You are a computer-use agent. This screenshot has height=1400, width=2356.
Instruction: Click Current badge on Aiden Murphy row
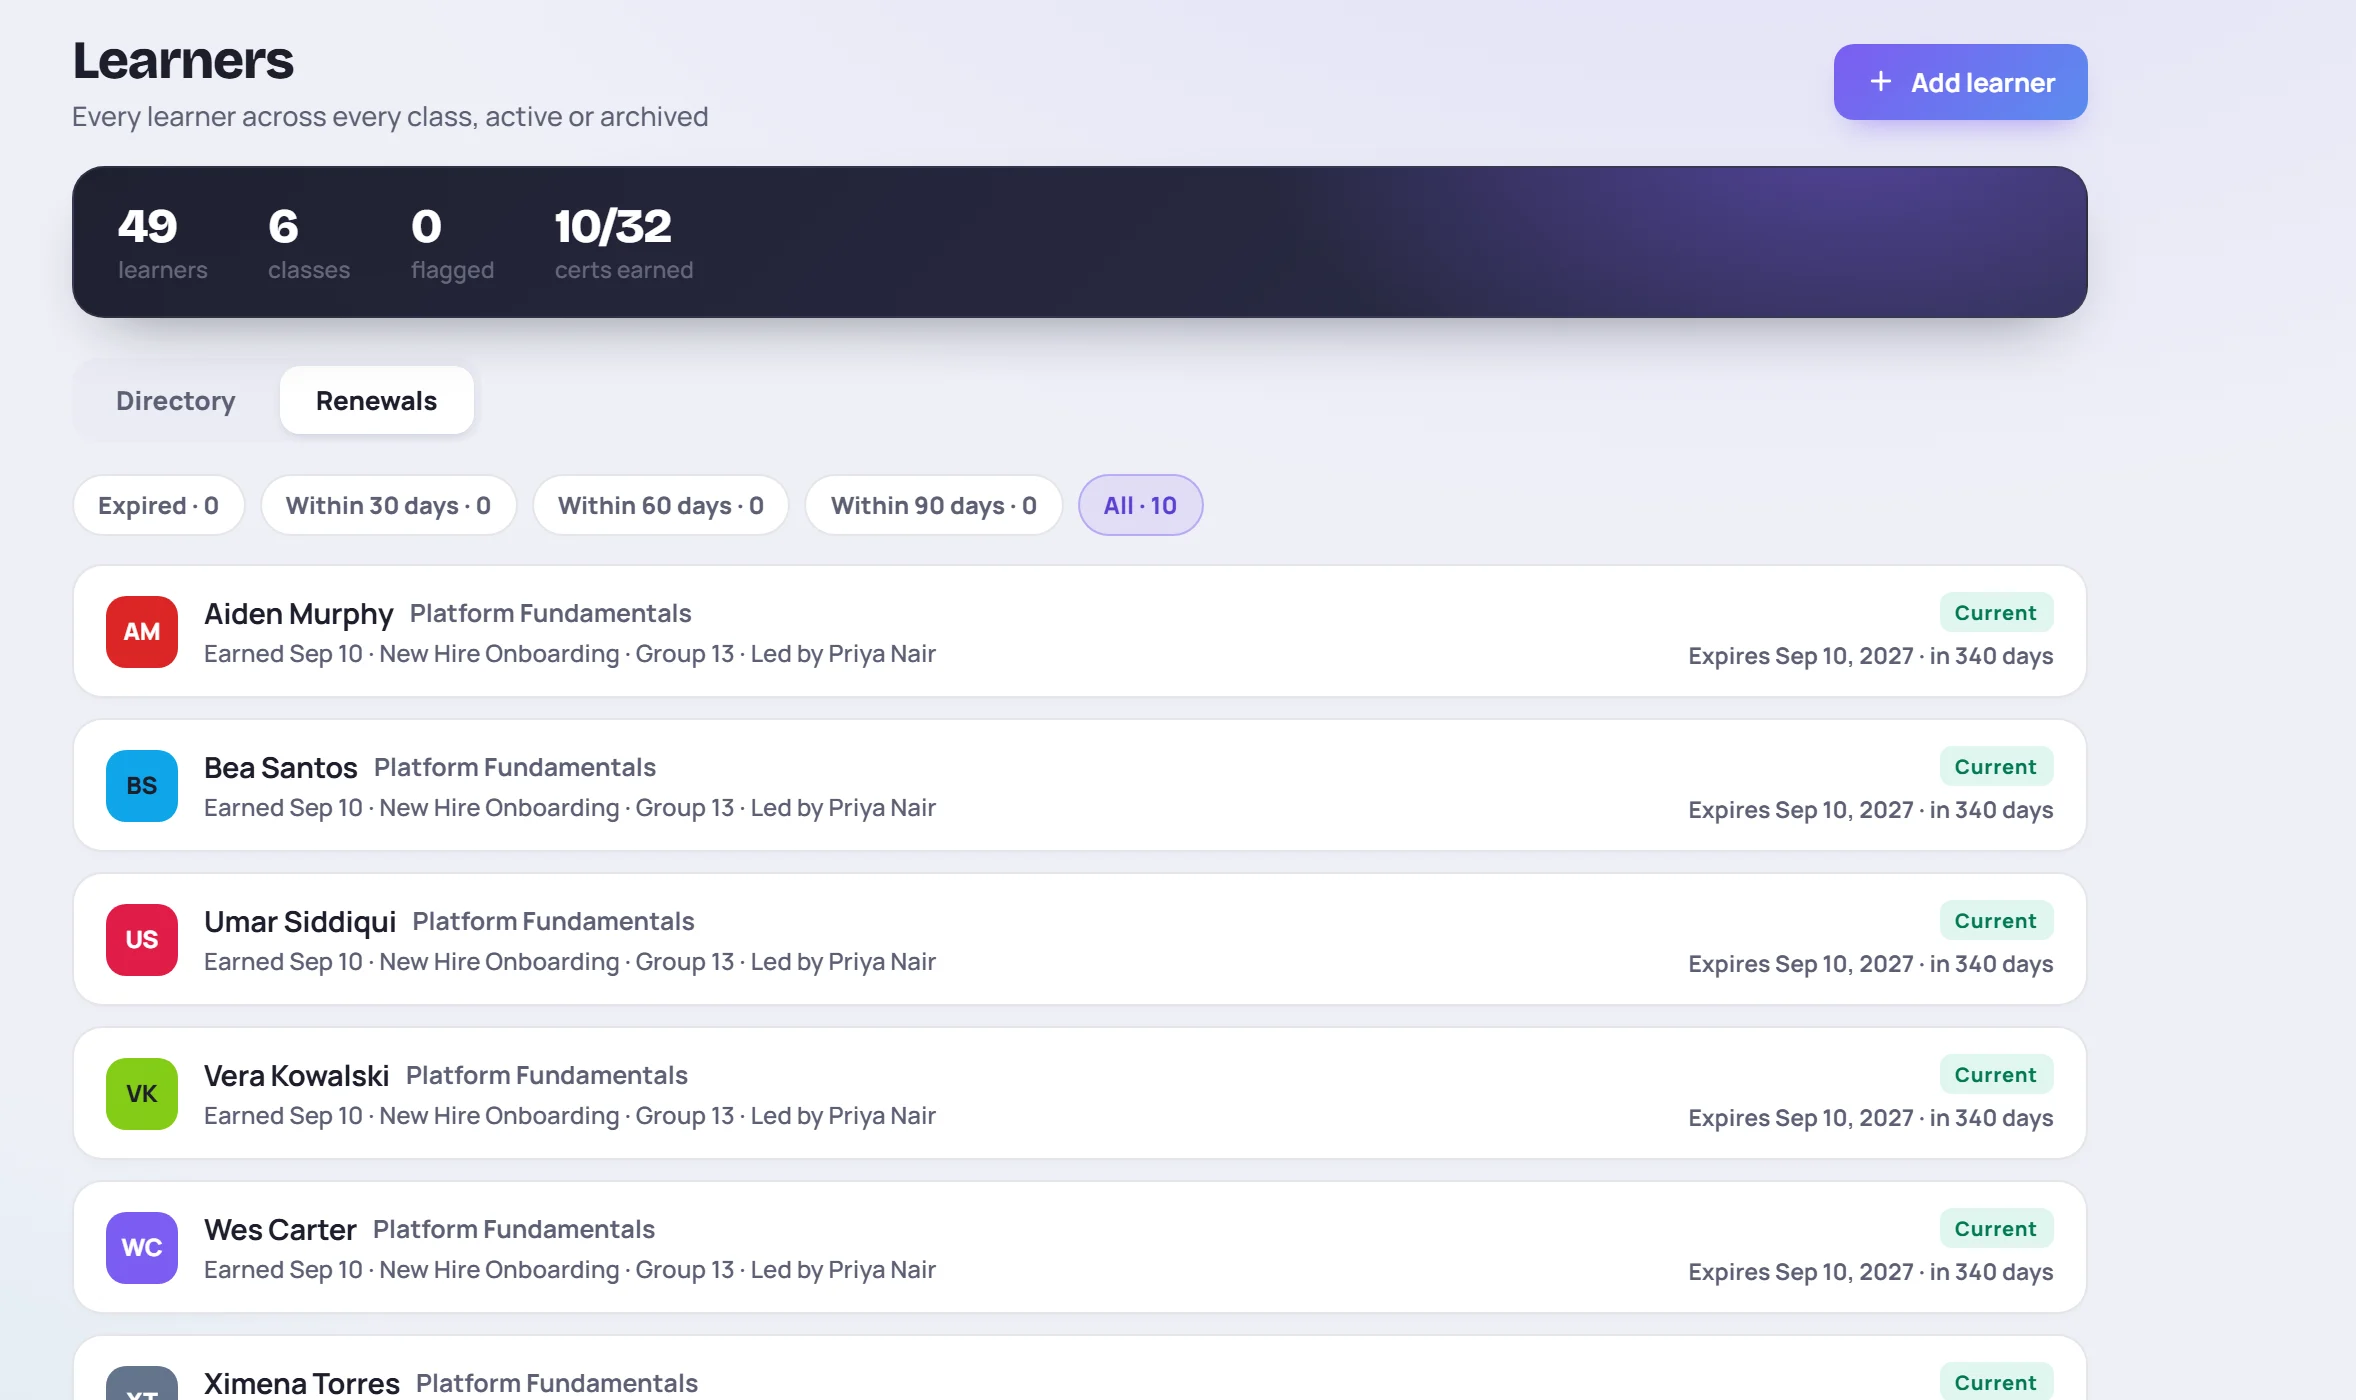1996,613
